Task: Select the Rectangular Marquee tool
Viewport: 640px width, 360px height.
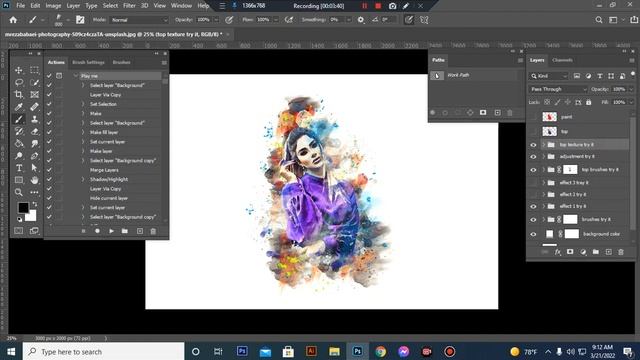Action: click(x=34, y=70)
